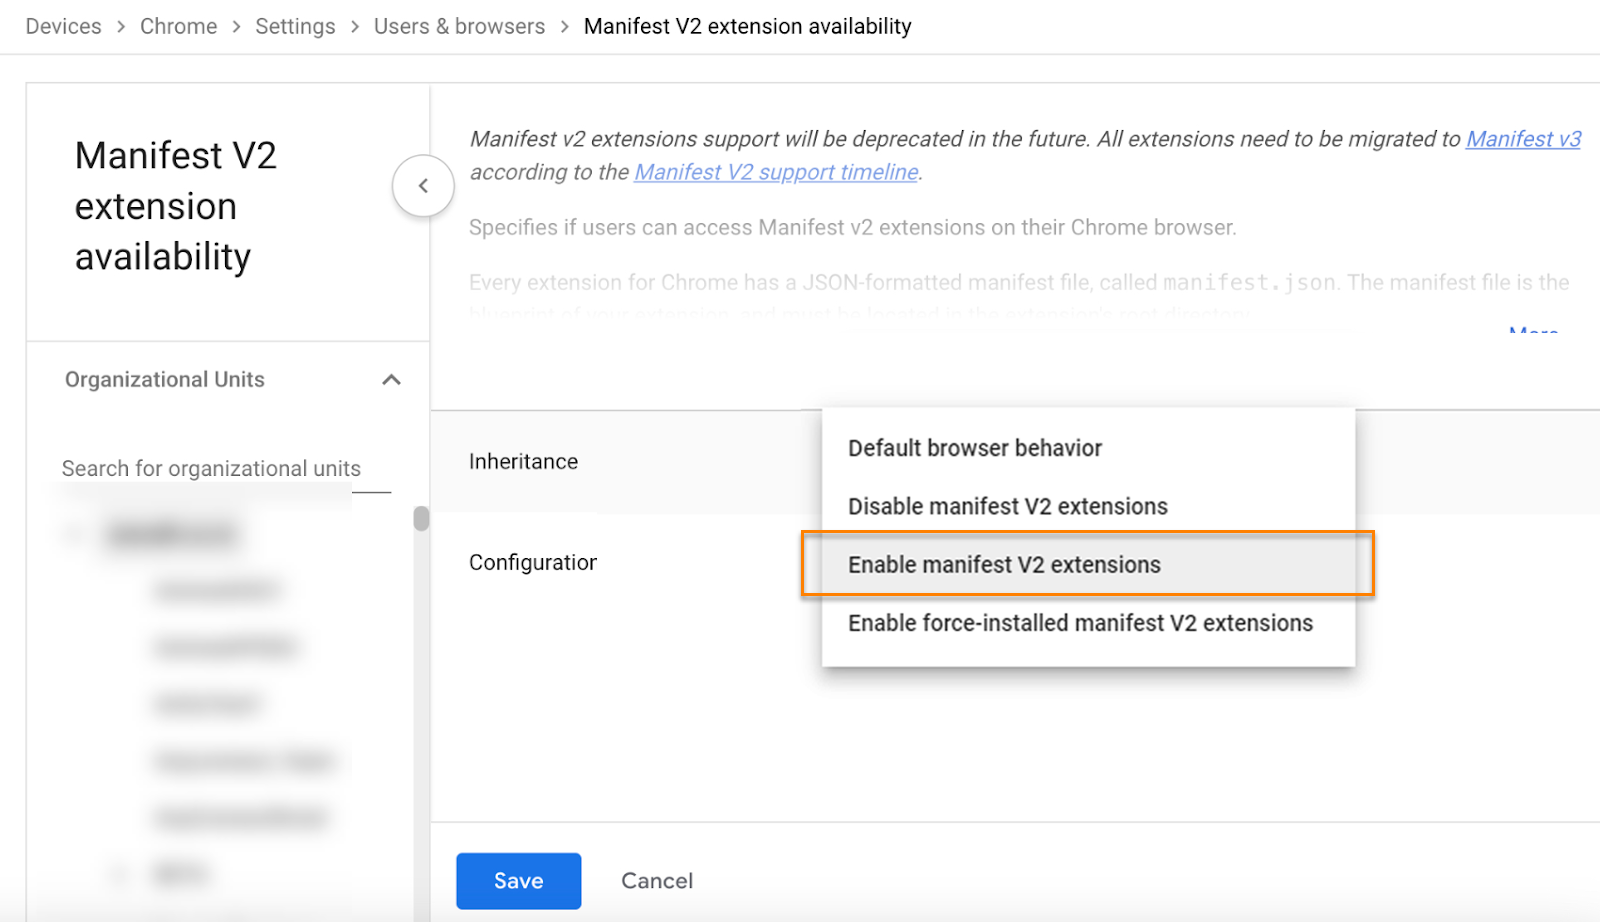
Task: Cancel the setting changes
Action: point(656,881)
